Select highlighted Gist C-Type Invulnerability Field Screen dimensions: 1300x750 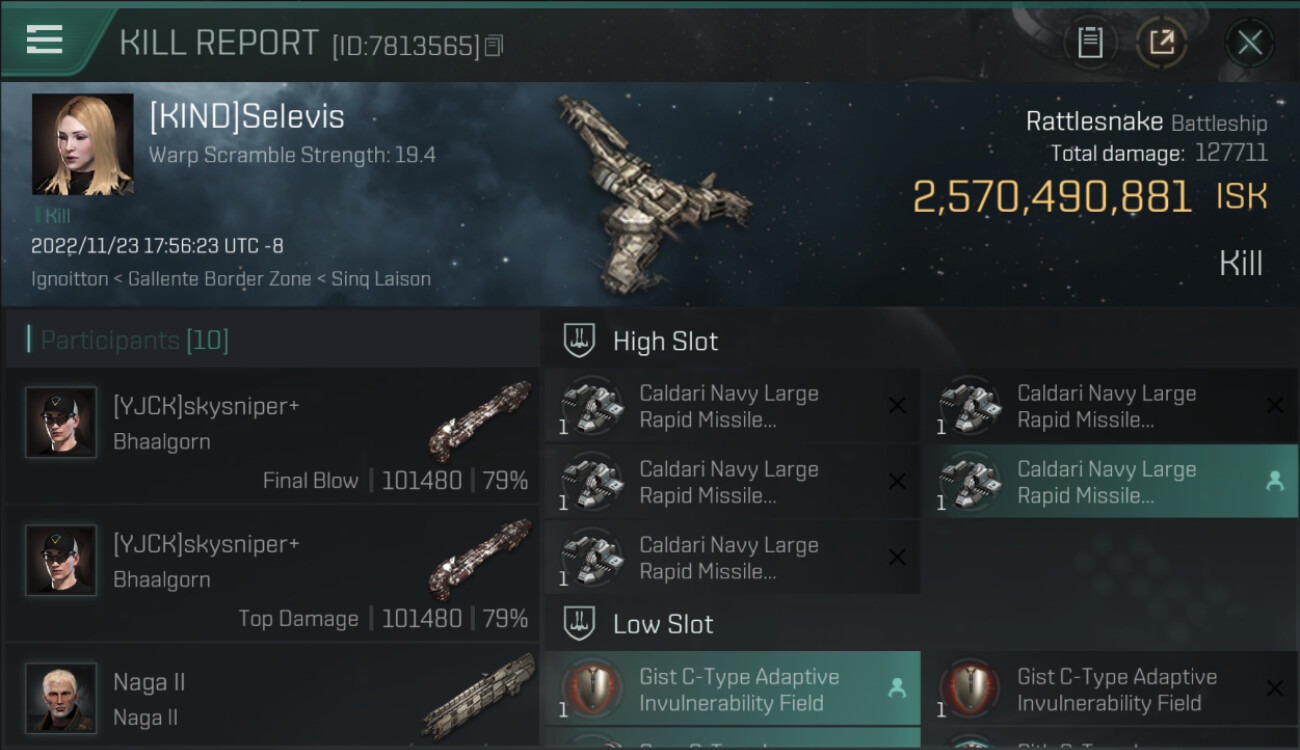[732, 689]
